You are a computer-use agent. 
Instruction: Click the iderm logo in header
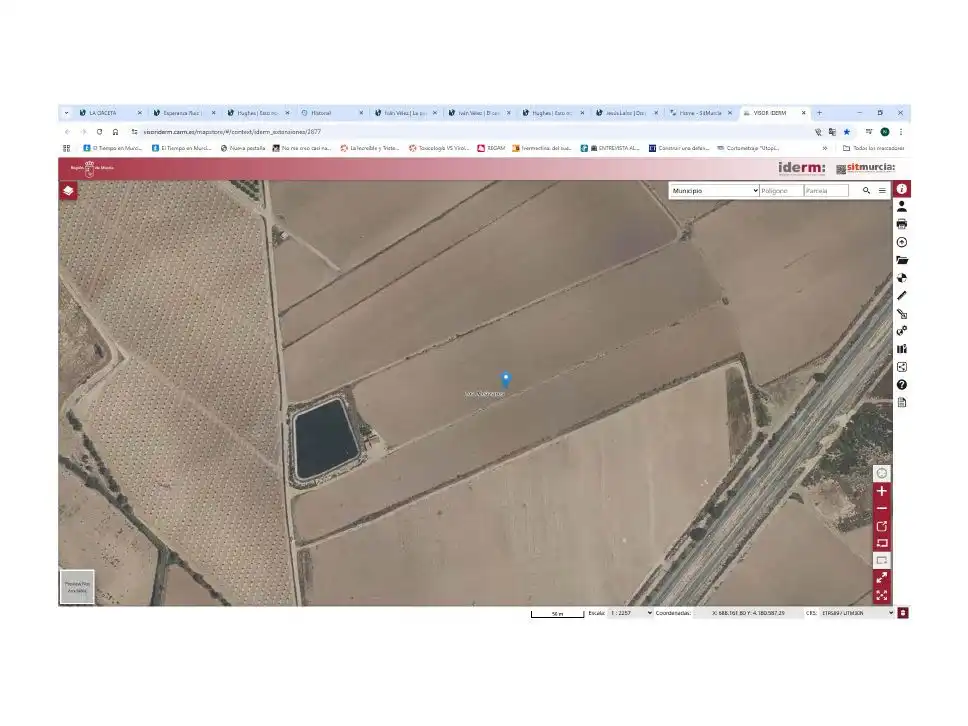click(801, 167)
